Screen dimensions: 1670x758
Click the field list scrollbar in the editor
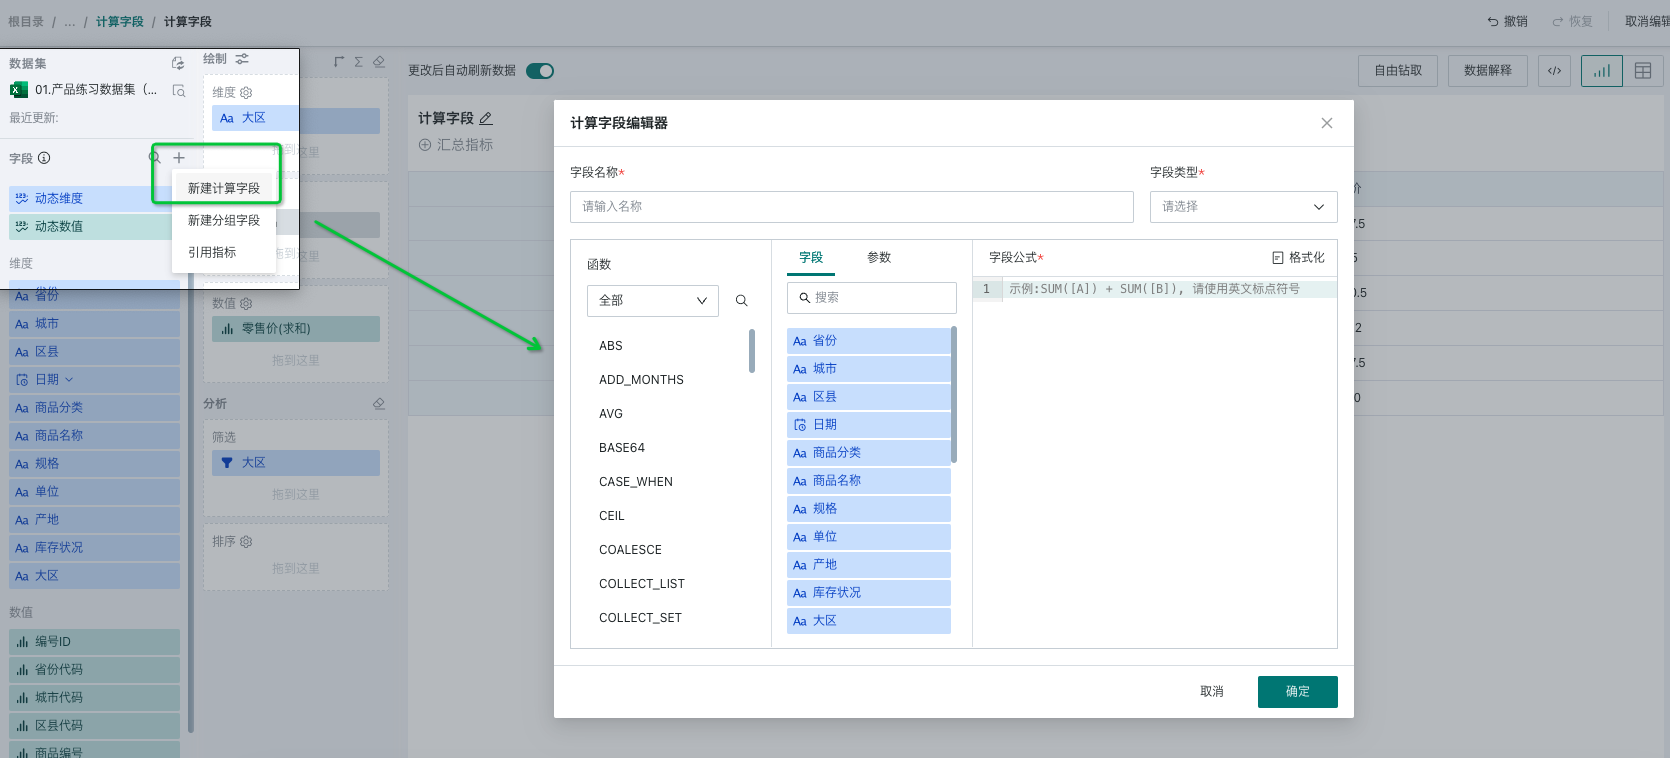pyautogui.click(x=954, y=394)
